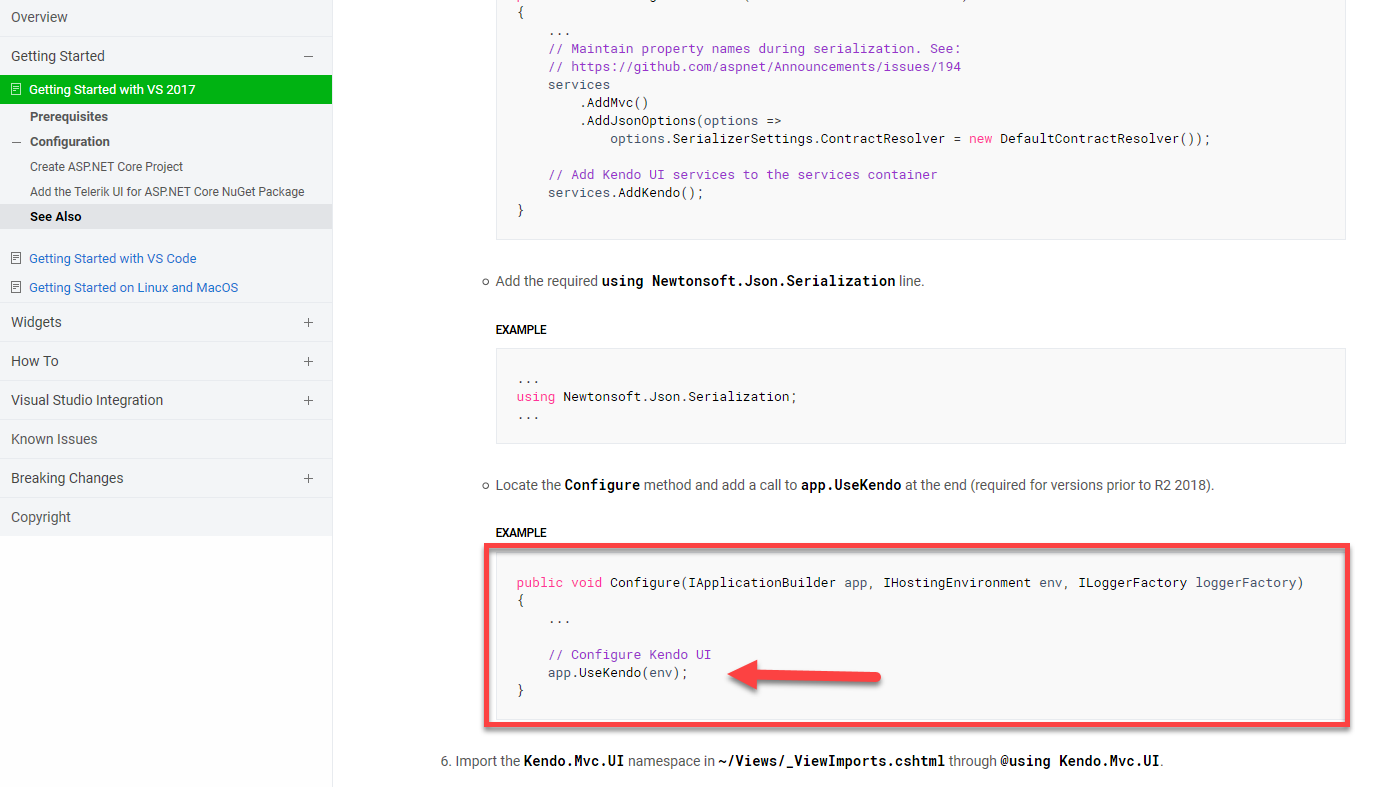
Task: Click the ".AddJsonOptions(options =>" code line
Action: pyautogui.click(x=680, y=121)
